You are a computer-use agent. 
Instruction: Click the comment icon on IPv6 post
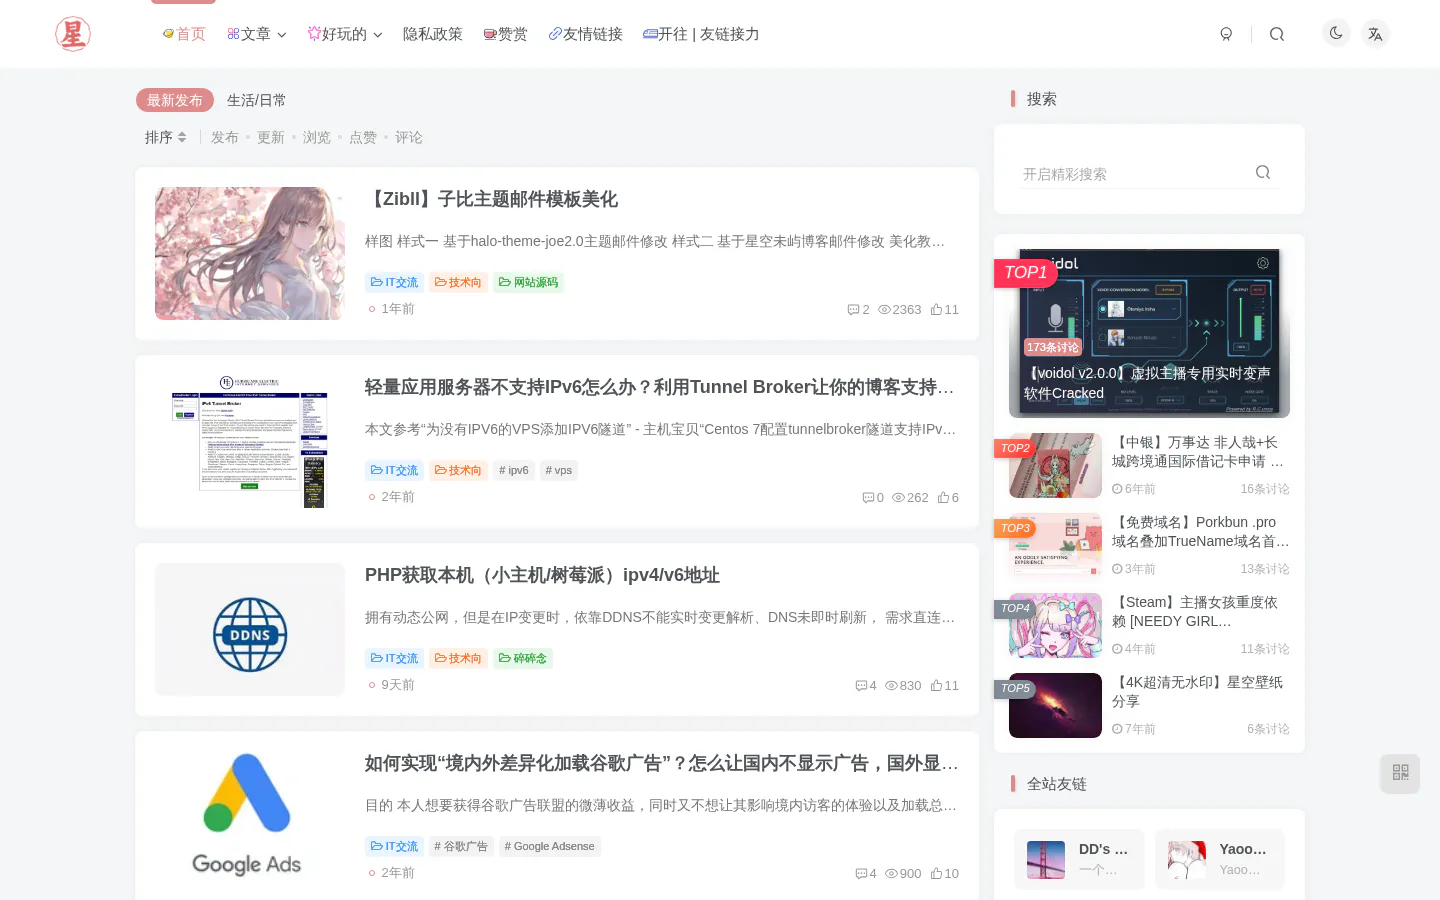point(868,498)
